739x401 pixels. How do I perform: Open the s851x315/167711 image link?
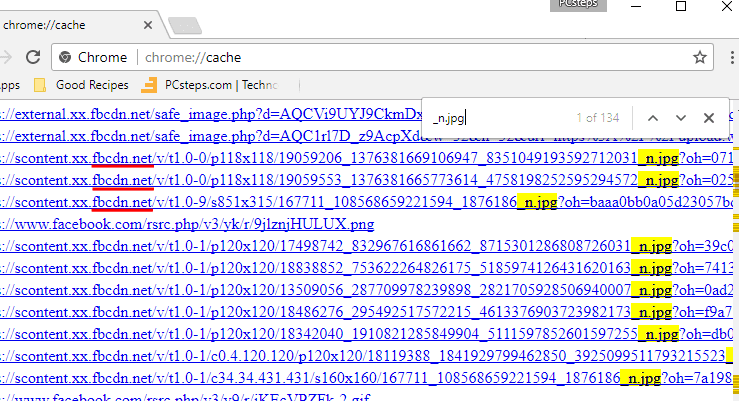click(367, 202)
